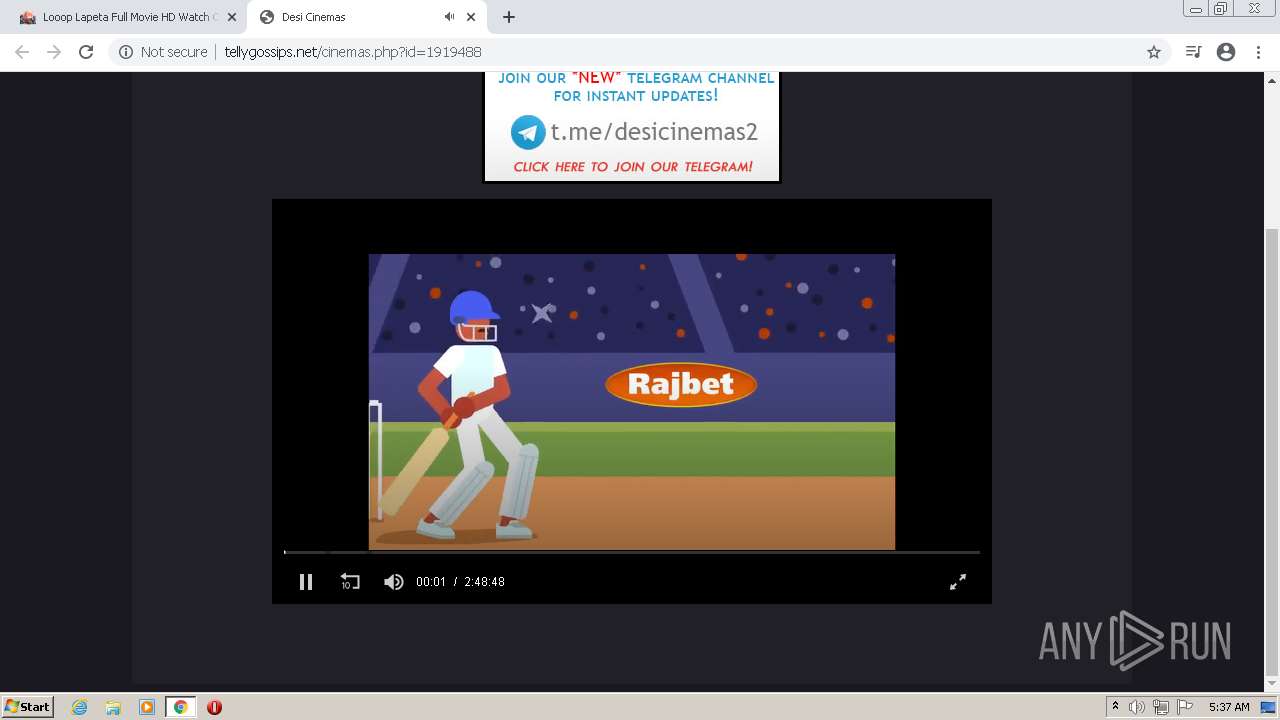Mute the Desi Cinemas tab audio icon
The image size is (1280, 720).
pos(449,17)
